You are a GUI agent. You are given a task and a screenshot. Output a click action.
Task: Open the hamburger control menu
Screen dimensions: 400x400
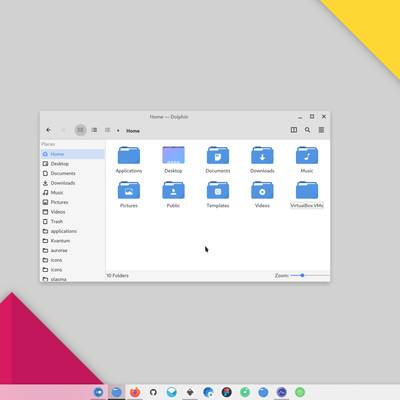(321, 130)
